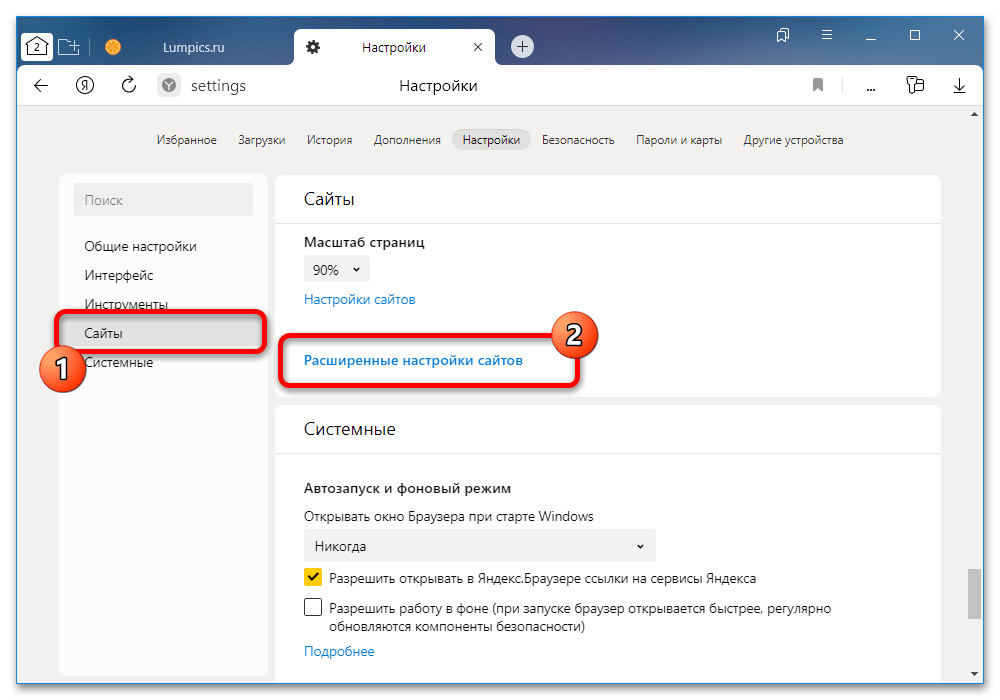Screen dimensions: 1000x700
Task: Open the extensions icon in toolbar
Action: (915, 85)
